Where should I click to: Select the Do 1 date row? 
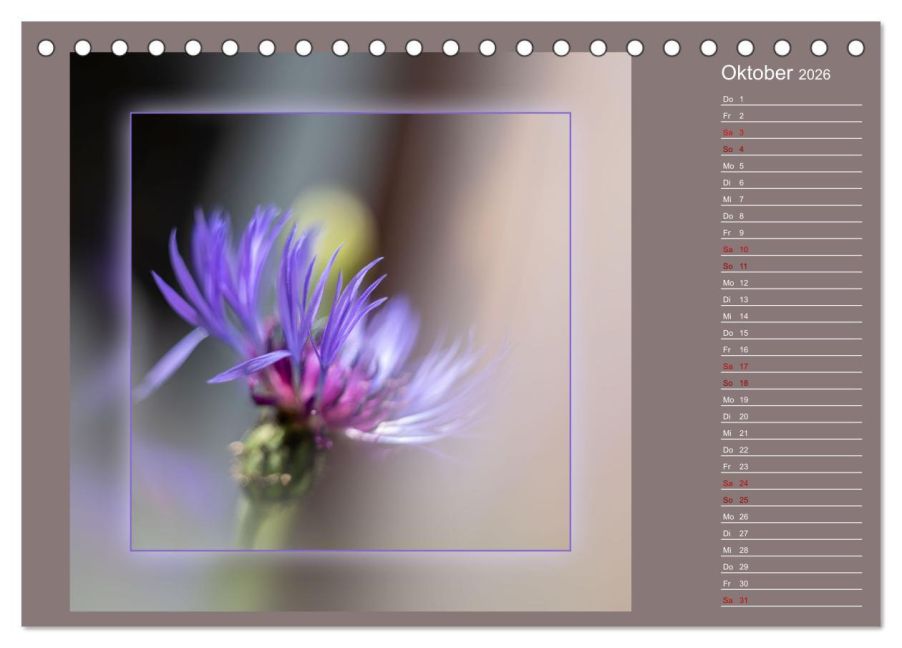pyautogui.click(x=790, y=99)
